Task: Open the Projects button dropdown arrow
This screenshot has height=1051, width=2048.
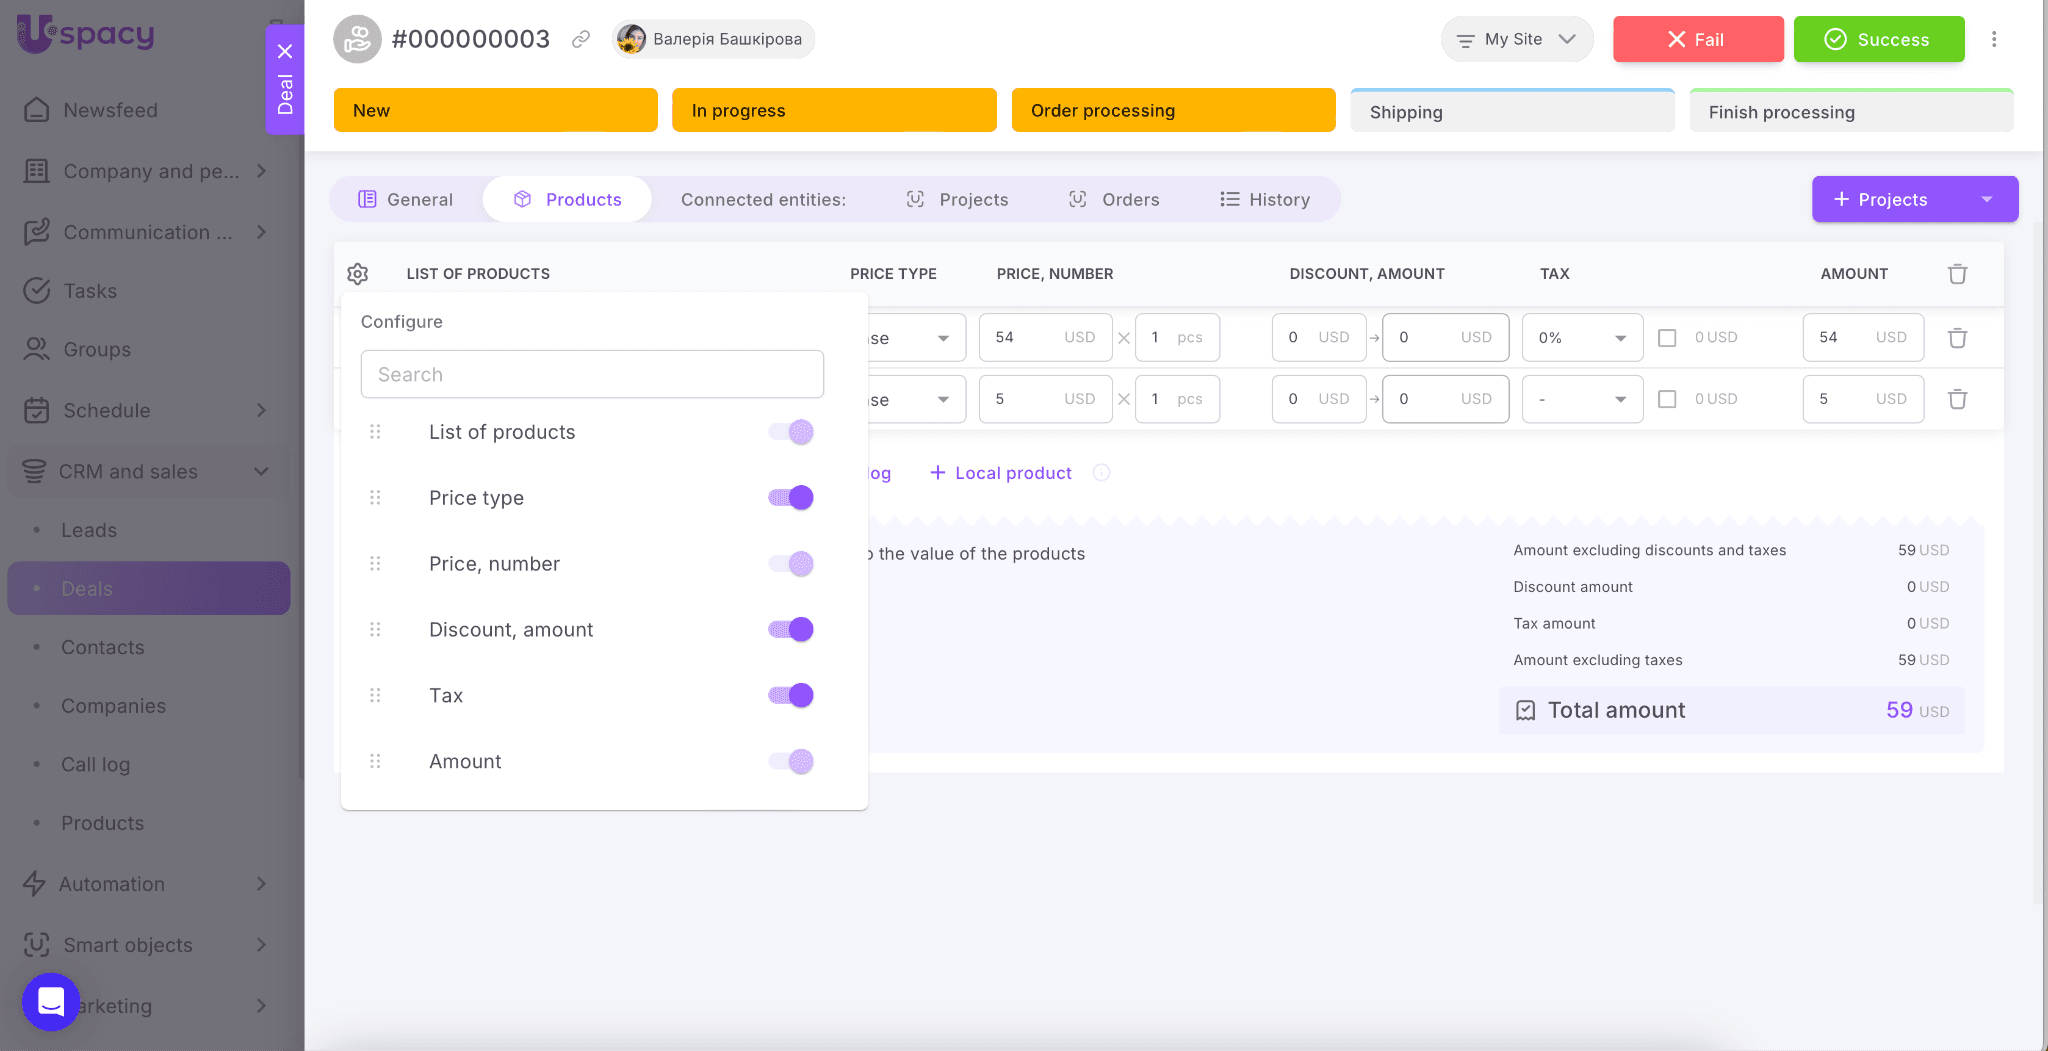Action: point(1986,199)
